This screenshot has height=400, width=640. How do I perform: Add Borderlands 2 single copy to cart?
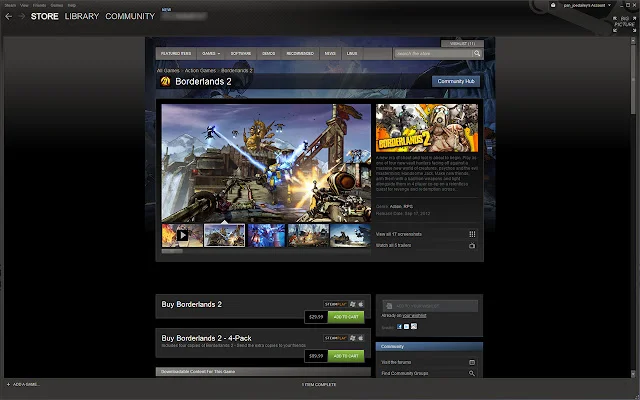coord(346,317)
